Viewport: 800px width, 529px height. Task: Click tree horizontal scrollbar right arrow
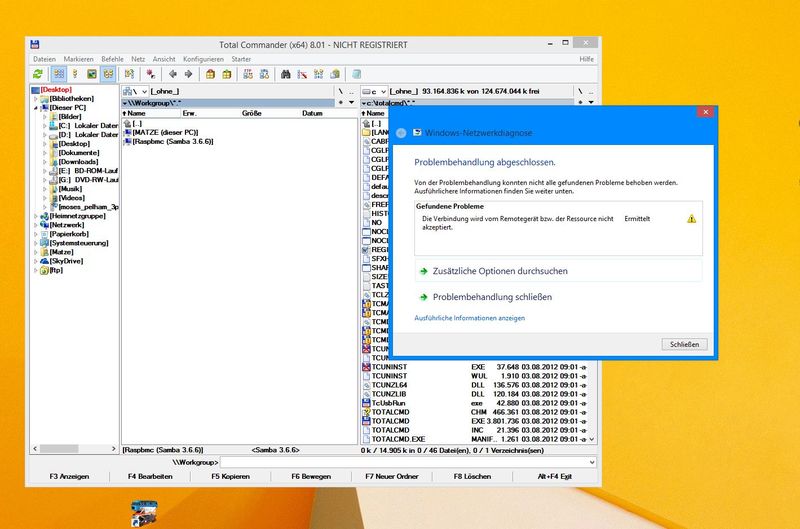pos(114,449)
